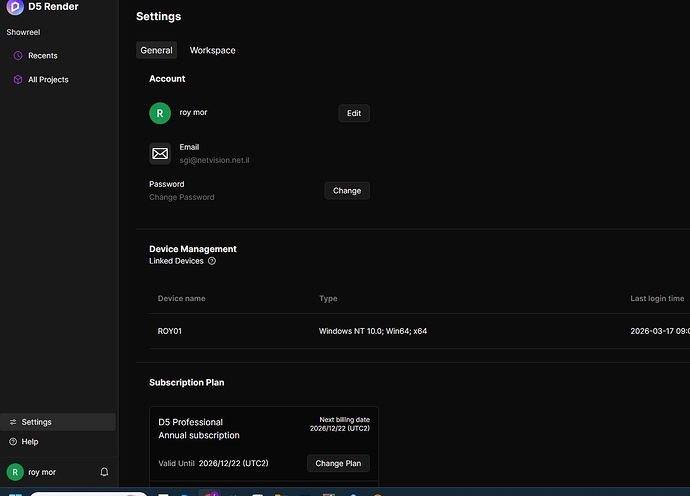The height and width of the screenshot is (496, 690).
Task: Click the Next billing date text
Action: click(x=345, y=419)
